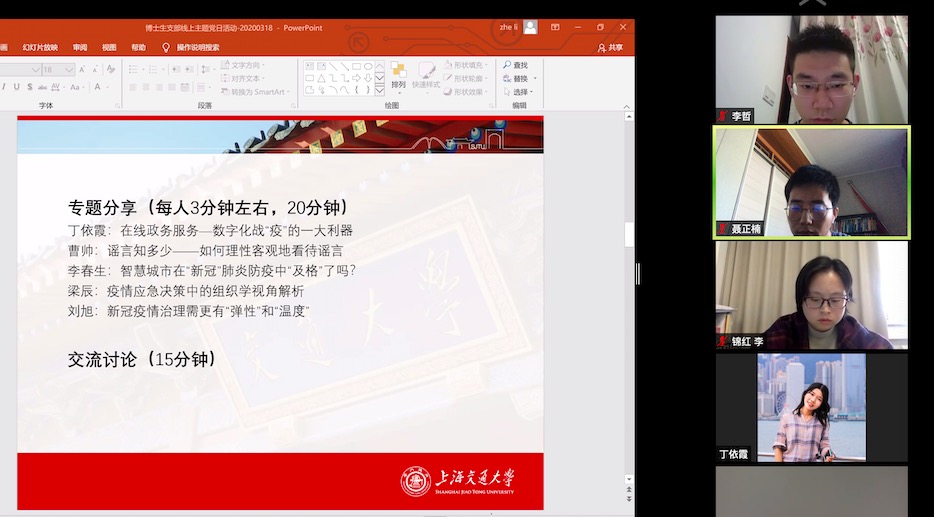Click the Replace (替换) button
This screenshot has width=934, height=517.
520,78
